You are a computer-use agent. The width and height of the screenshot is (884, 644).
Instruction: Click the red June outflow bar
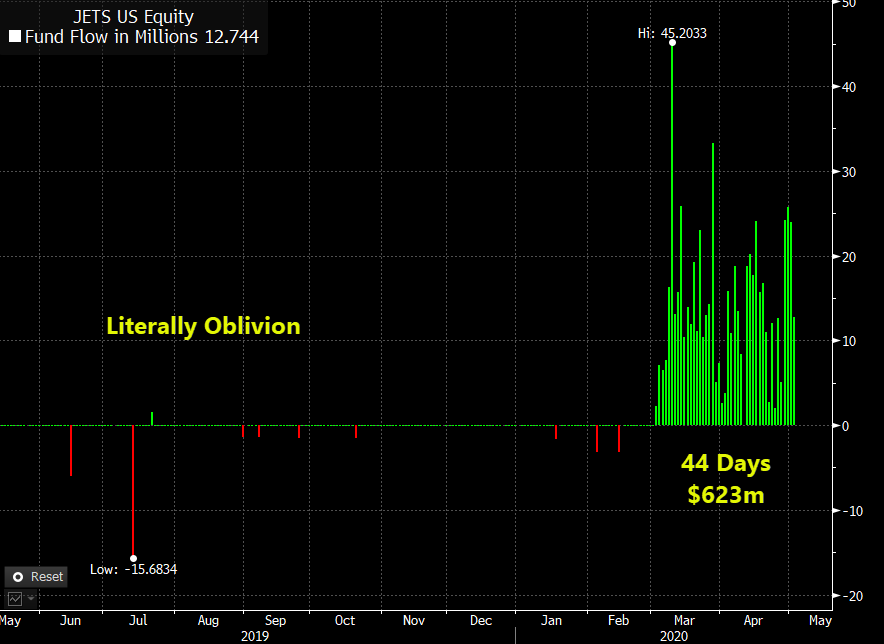coord(71,451)
